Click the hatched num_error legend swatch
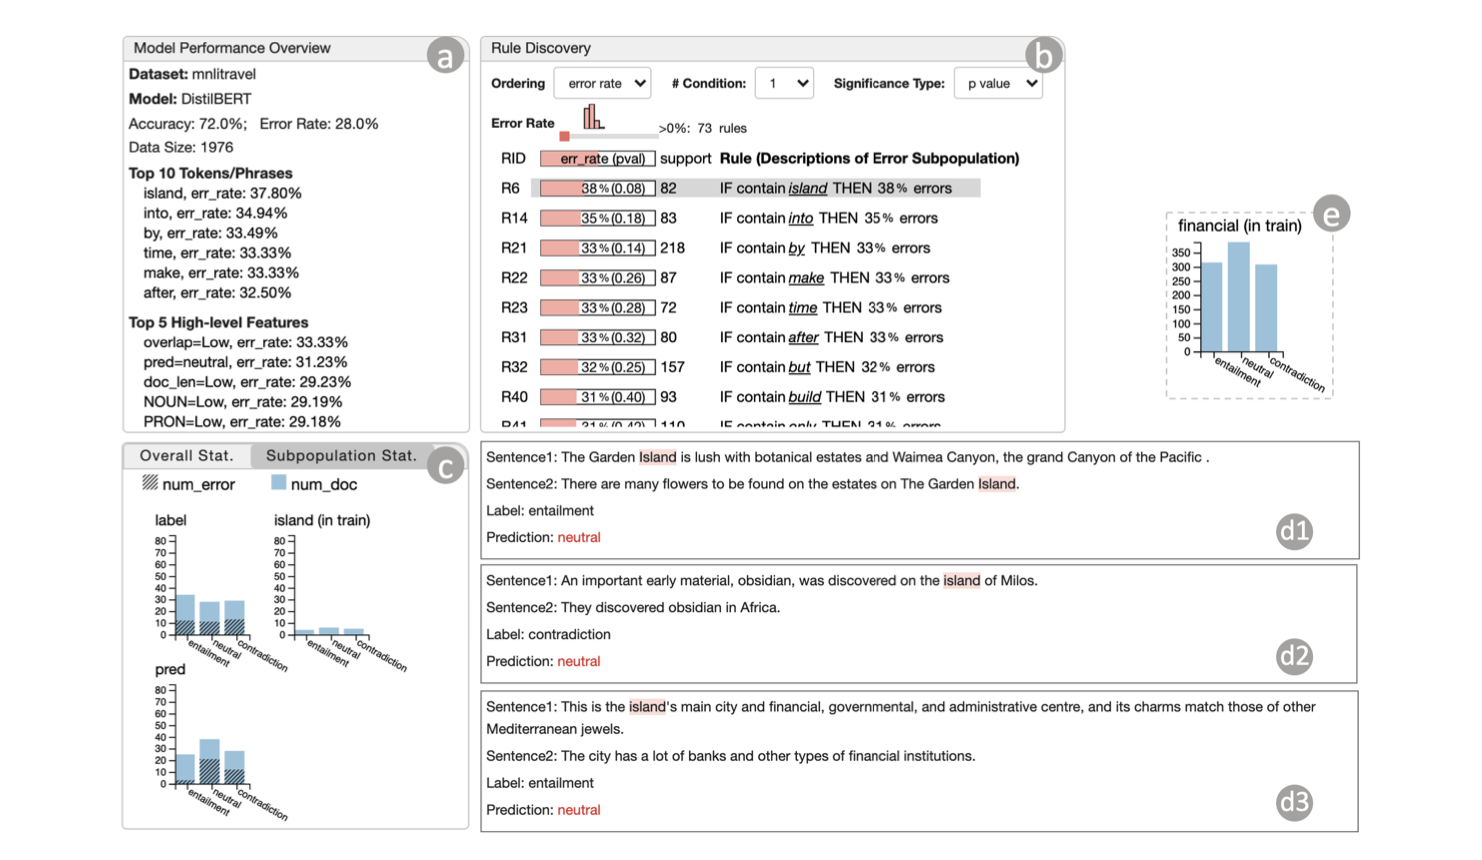The image size is (1482, 860). [x=150, y=483]
